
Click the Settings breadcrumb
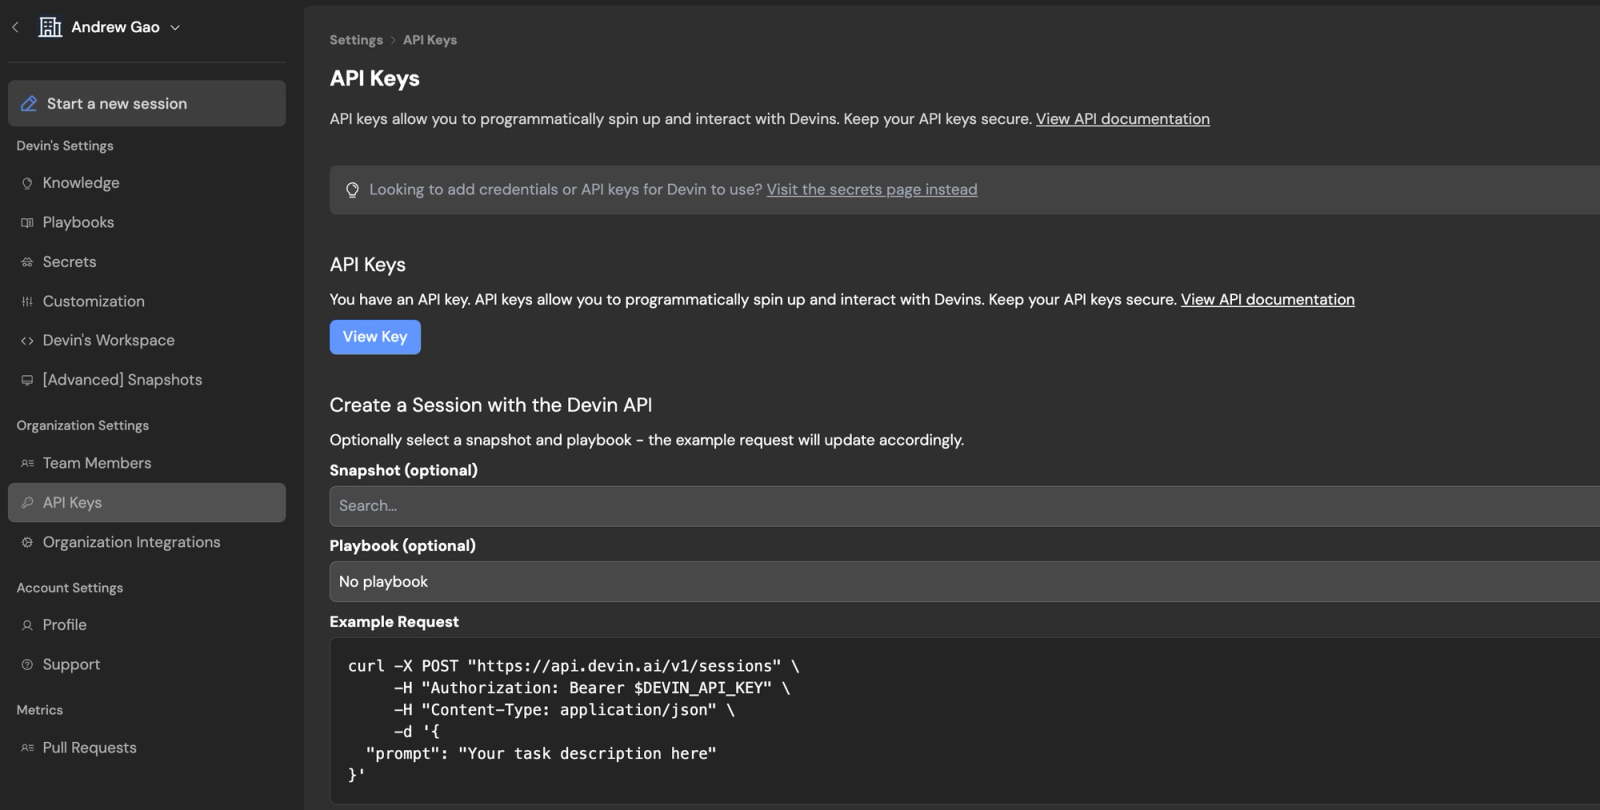(x=356, y=40)
